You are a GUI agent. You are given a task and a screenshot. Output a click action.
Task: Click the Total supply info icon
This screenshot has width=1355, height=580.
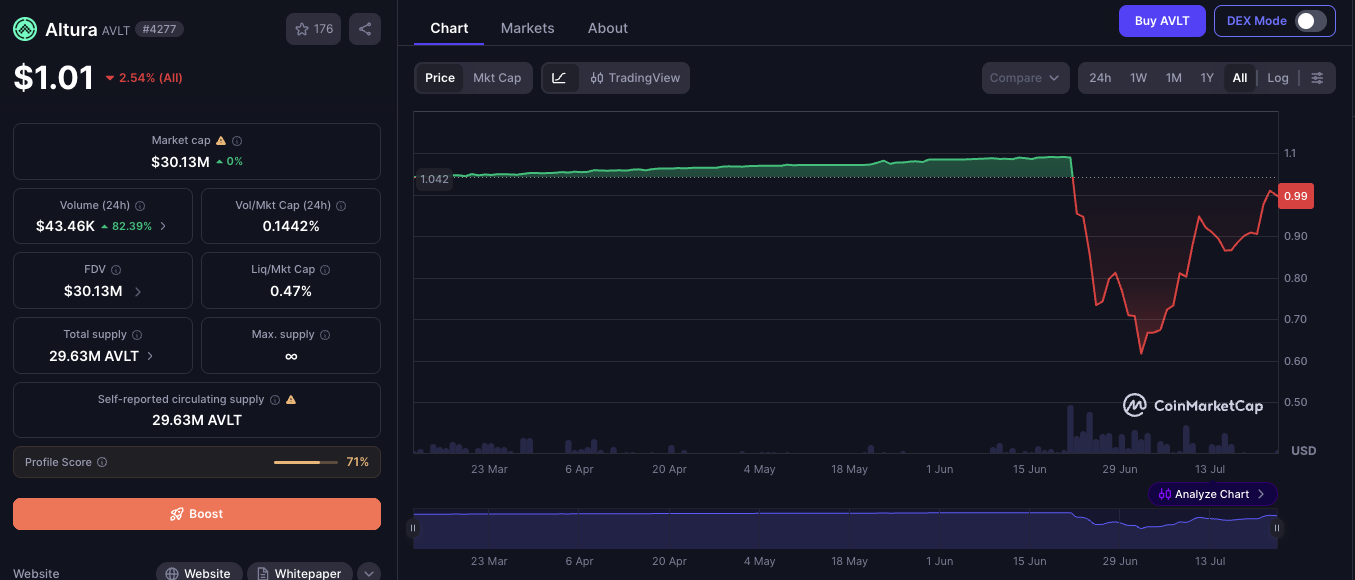(137, 335)
